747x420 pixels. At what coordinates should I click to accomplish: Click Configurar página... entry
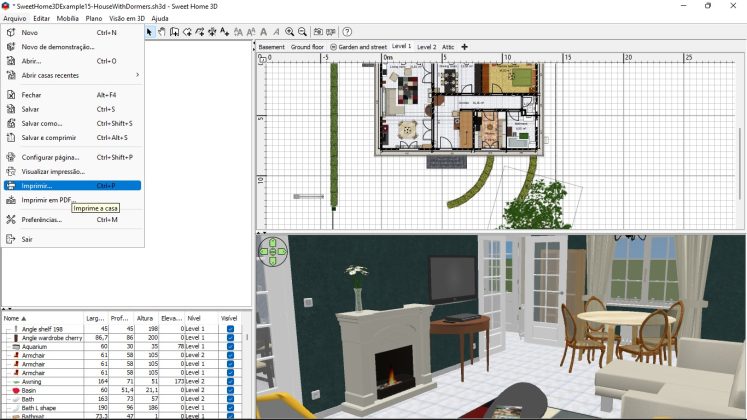tap(72, 157)
